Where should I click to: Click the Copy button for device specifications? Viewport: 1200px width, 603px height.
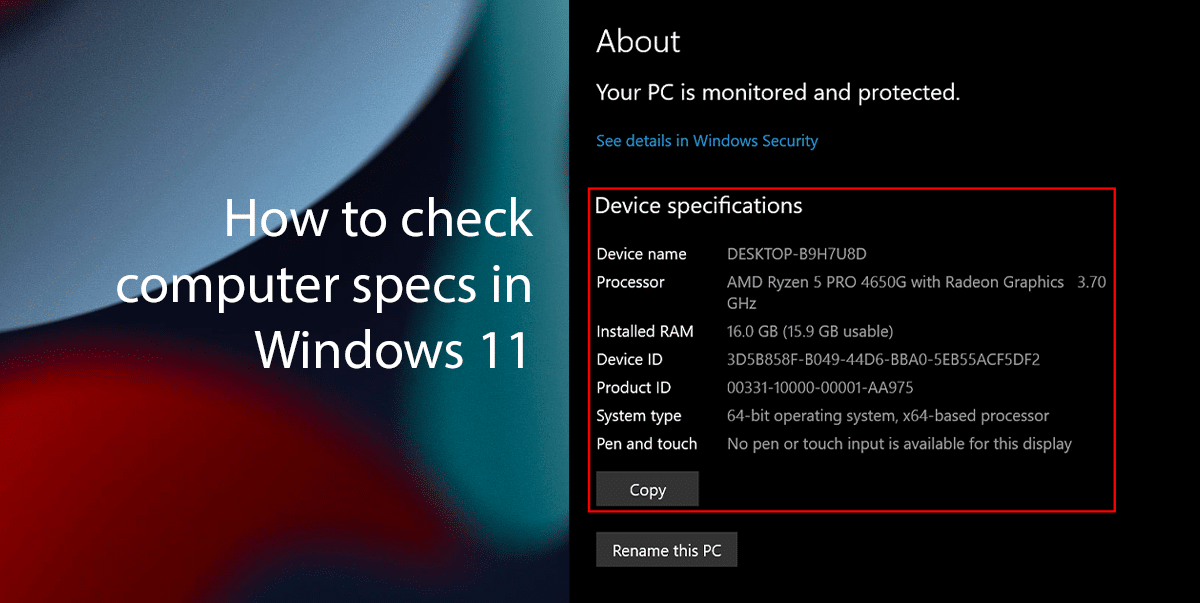646,489
